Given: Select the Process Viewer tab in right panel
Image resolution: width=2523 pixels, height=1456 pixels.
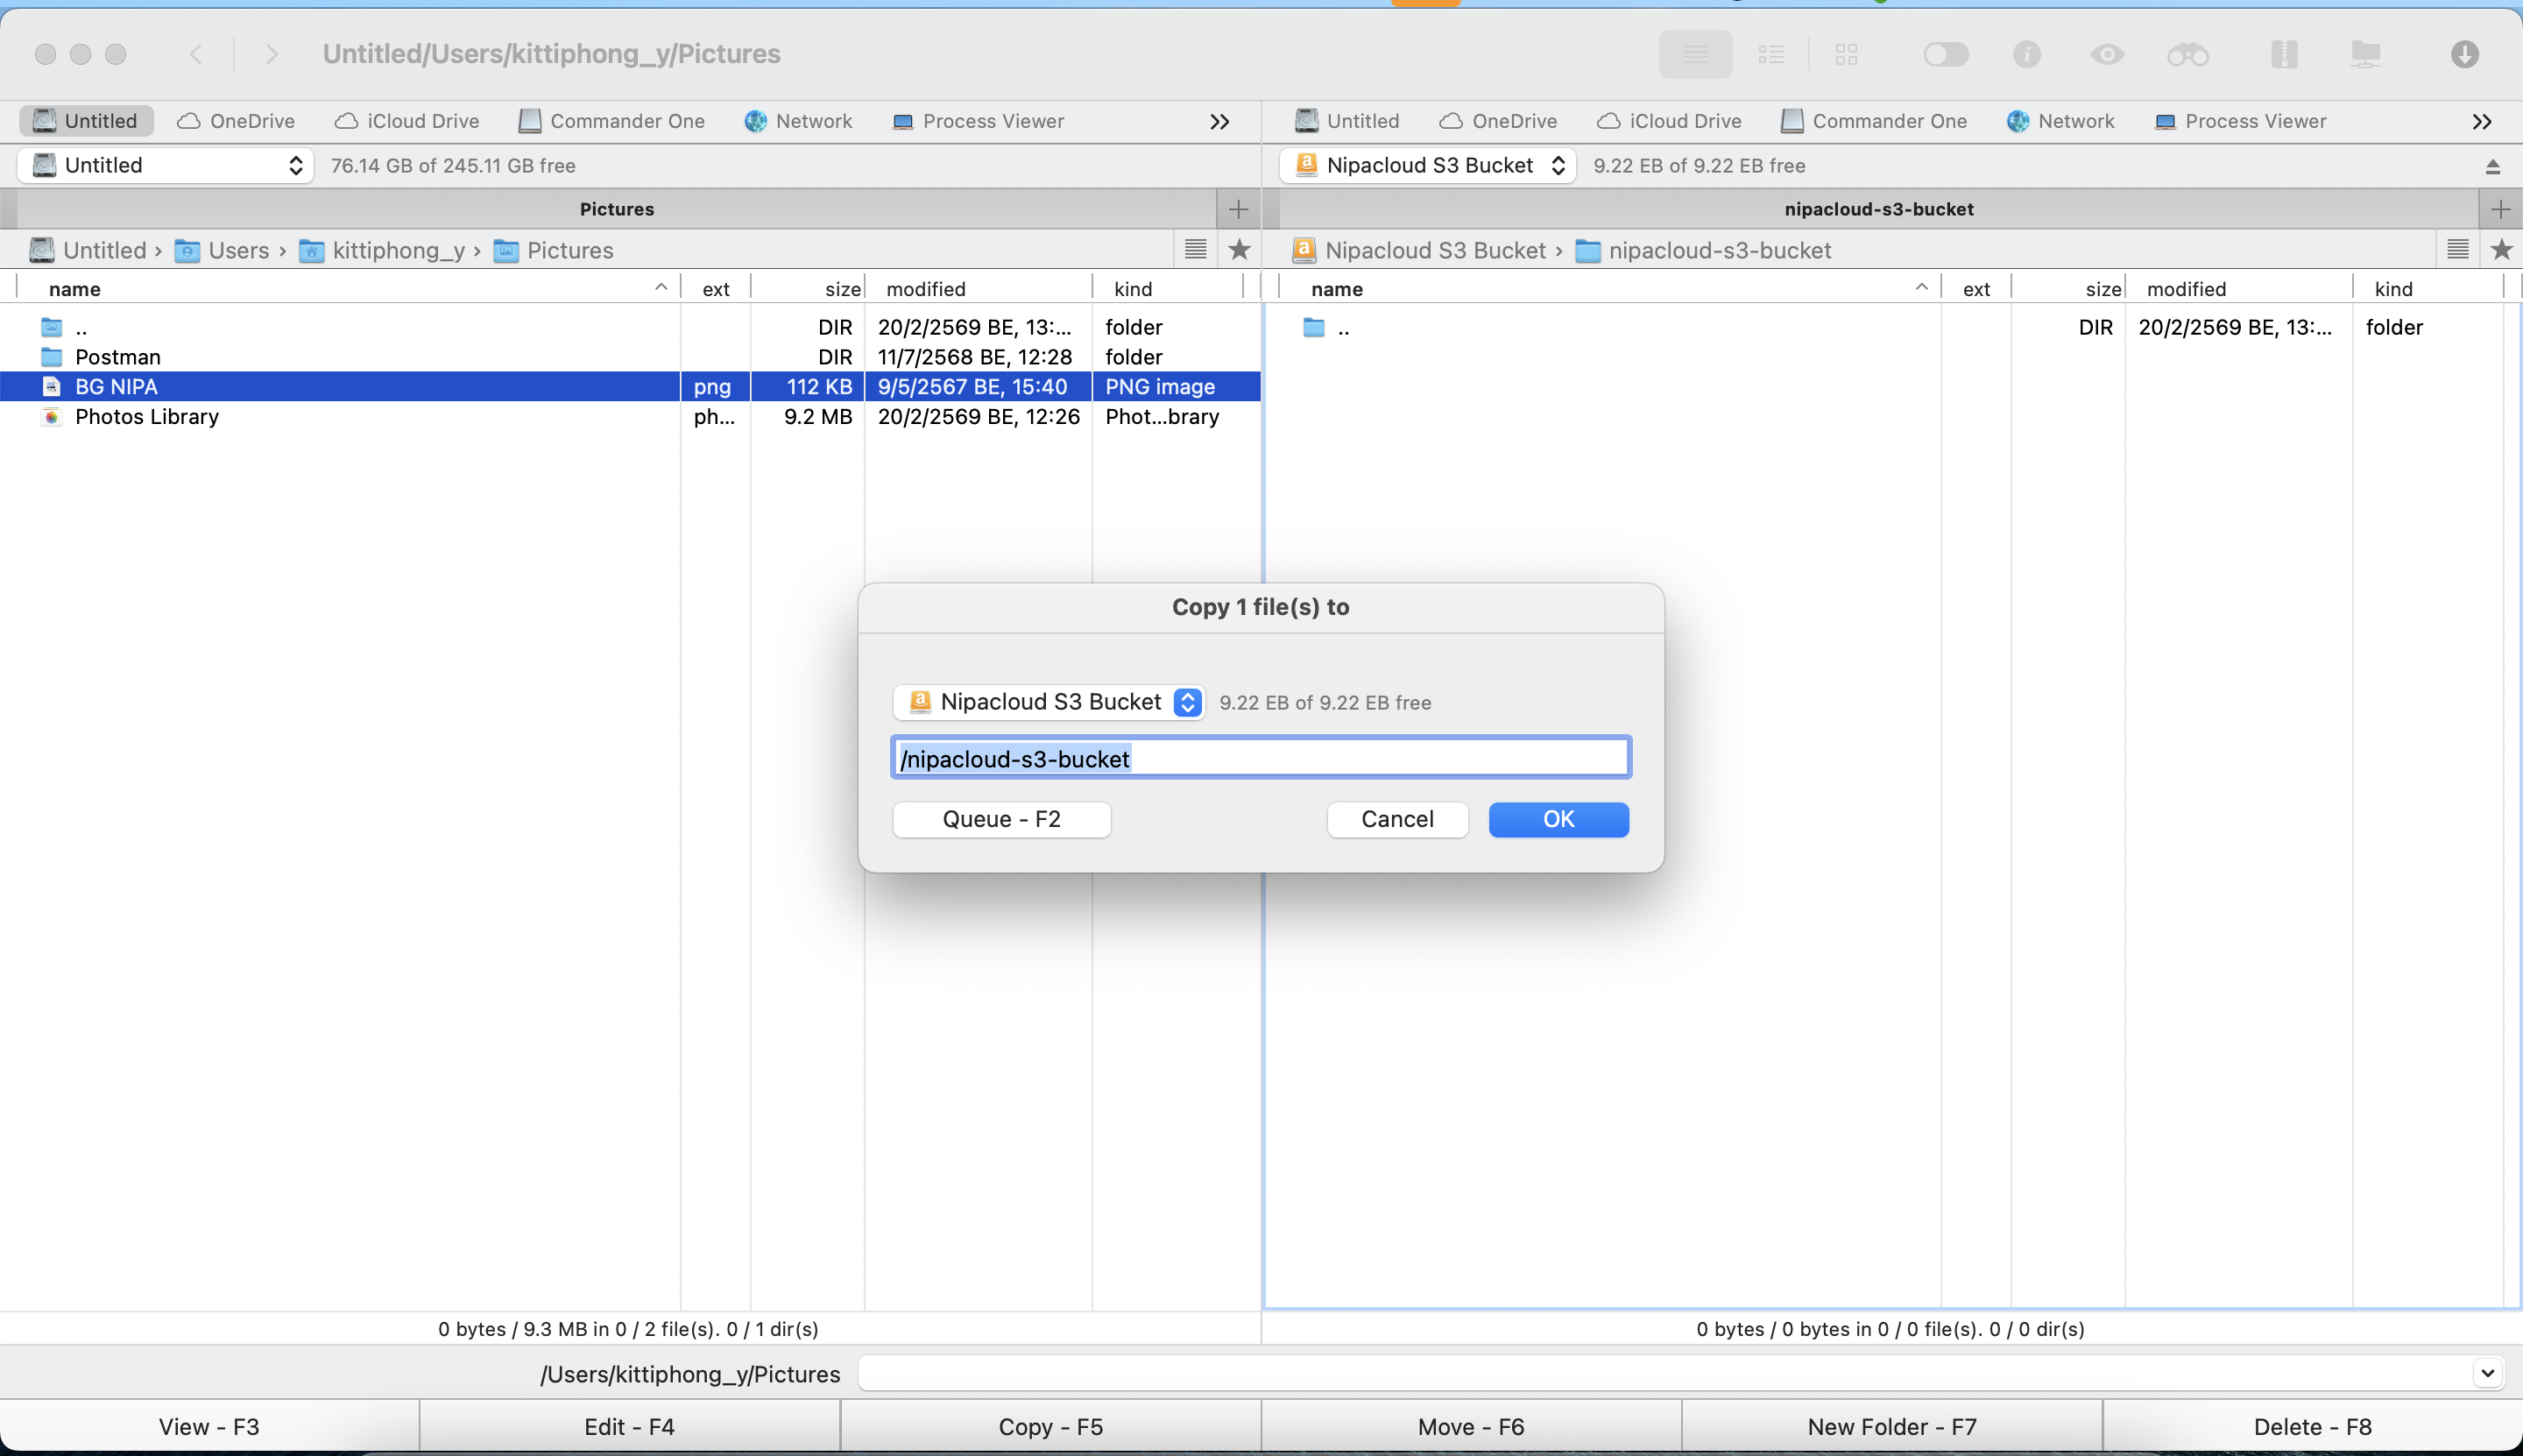Looking at the screenshot, I should [x=2240, y=121].
